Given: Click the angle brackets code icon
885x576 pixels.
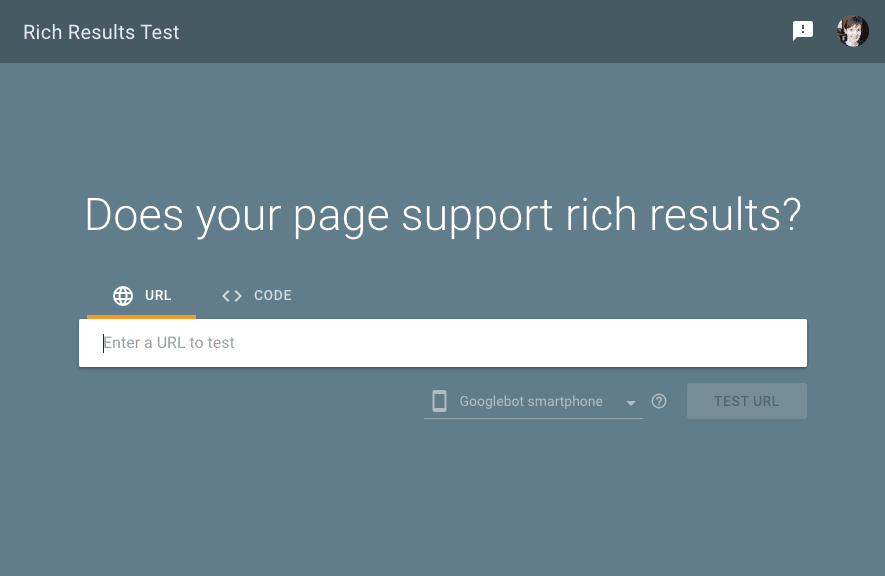Looking at the screenshot, I should 232,295.
